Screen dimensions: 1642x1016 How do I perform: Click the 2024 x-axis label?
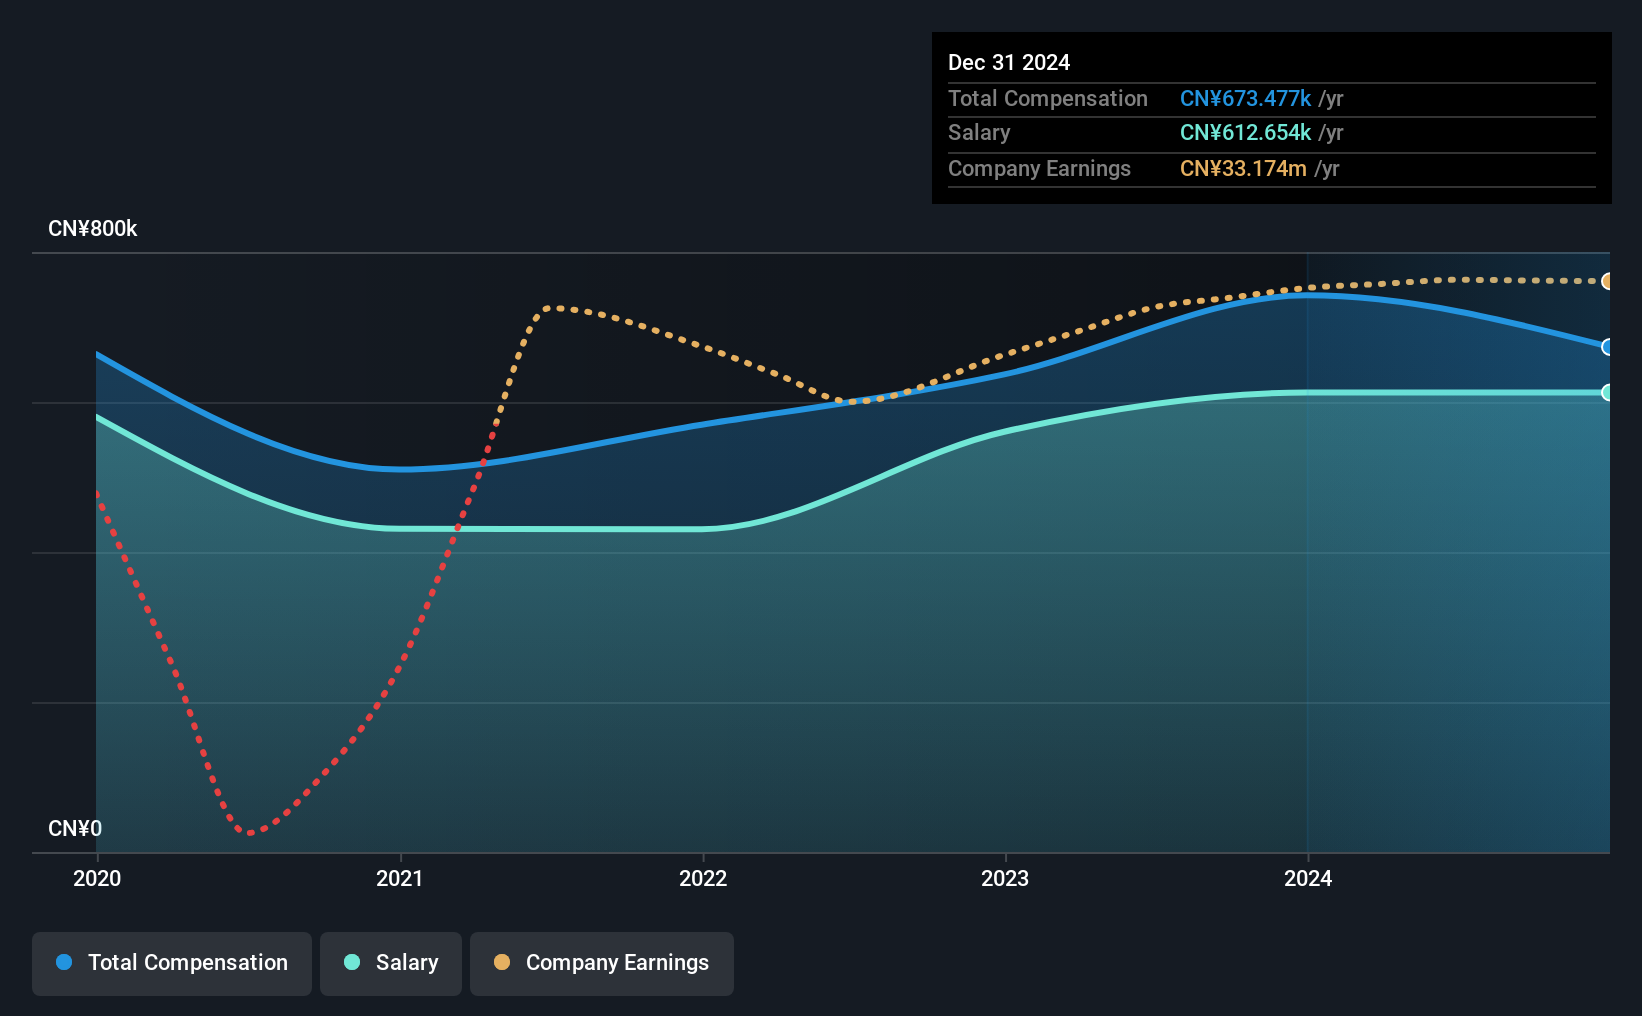coord(1308,878)
